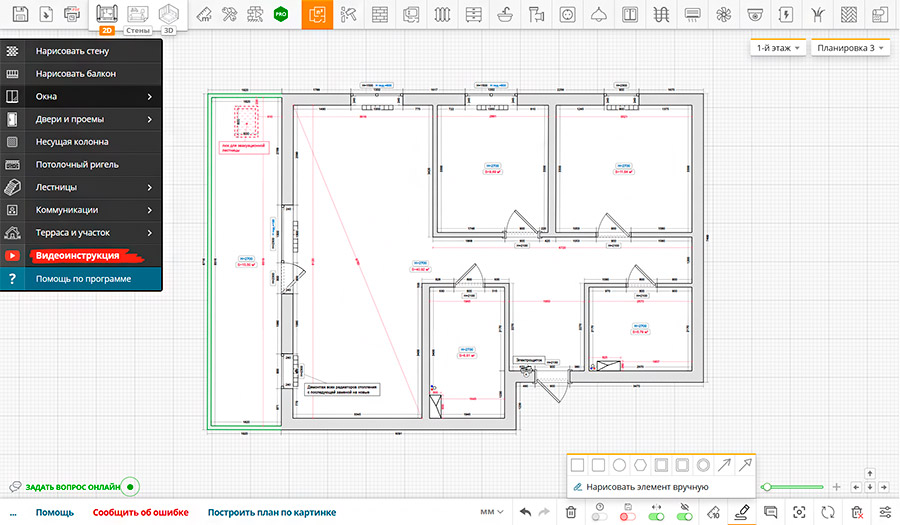Select Нарисовать стену menu item
This screenshot has height=525, width=900.
coord(81,51)
